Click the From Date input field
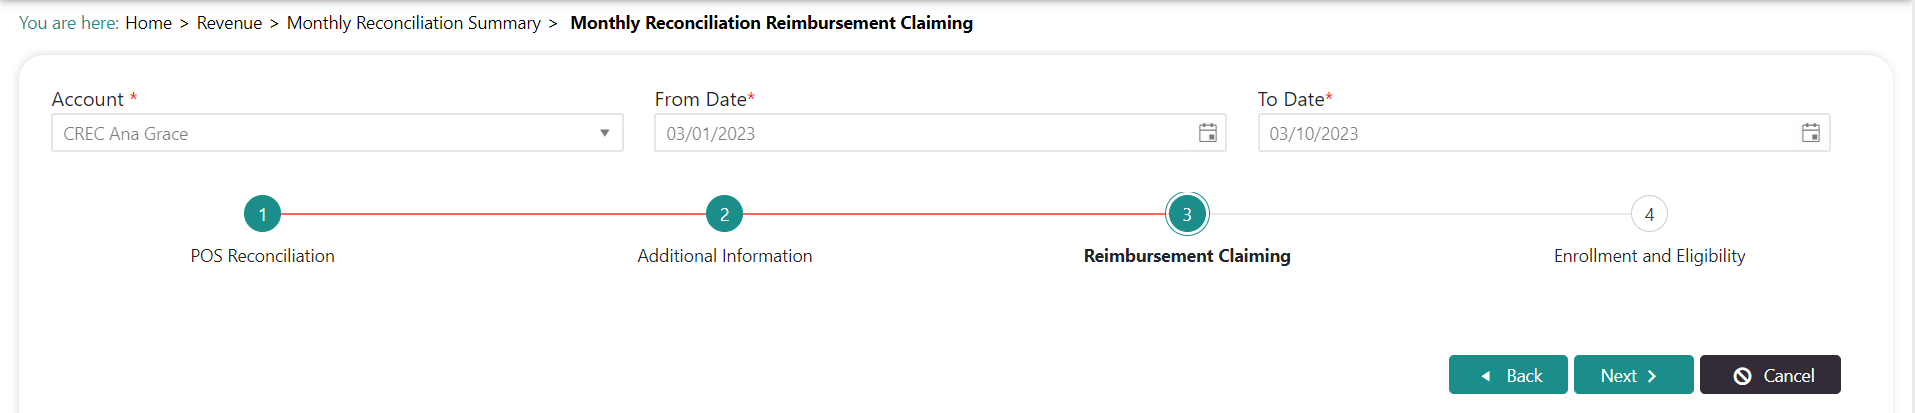The height and width of the screenshot is (413, 1915). pos(920,133)
